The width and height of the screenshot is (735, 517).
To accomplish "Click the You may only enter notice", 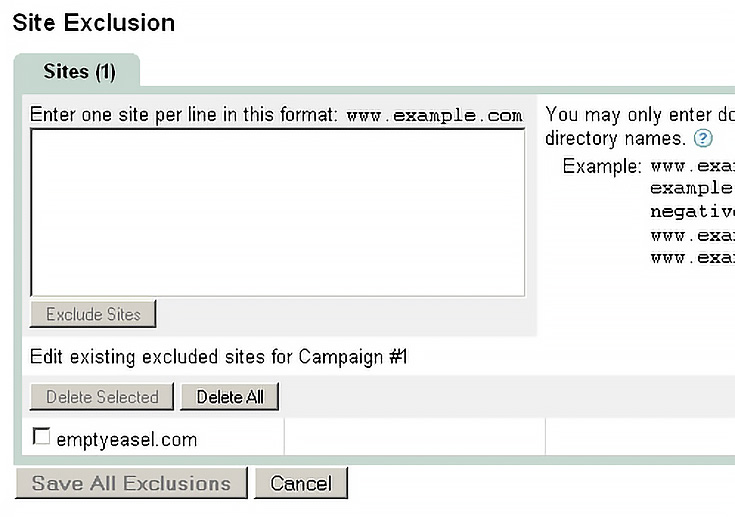I will click(640, 114).
